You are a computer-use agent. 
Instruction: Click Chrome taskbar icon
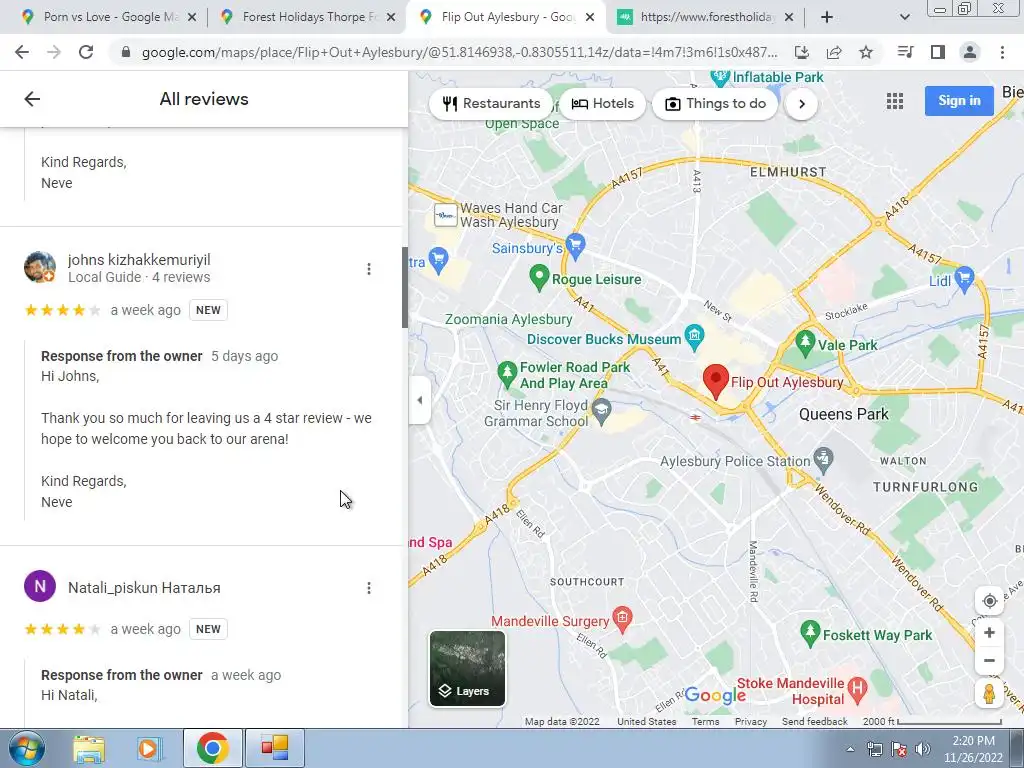[x=212, y=748]
